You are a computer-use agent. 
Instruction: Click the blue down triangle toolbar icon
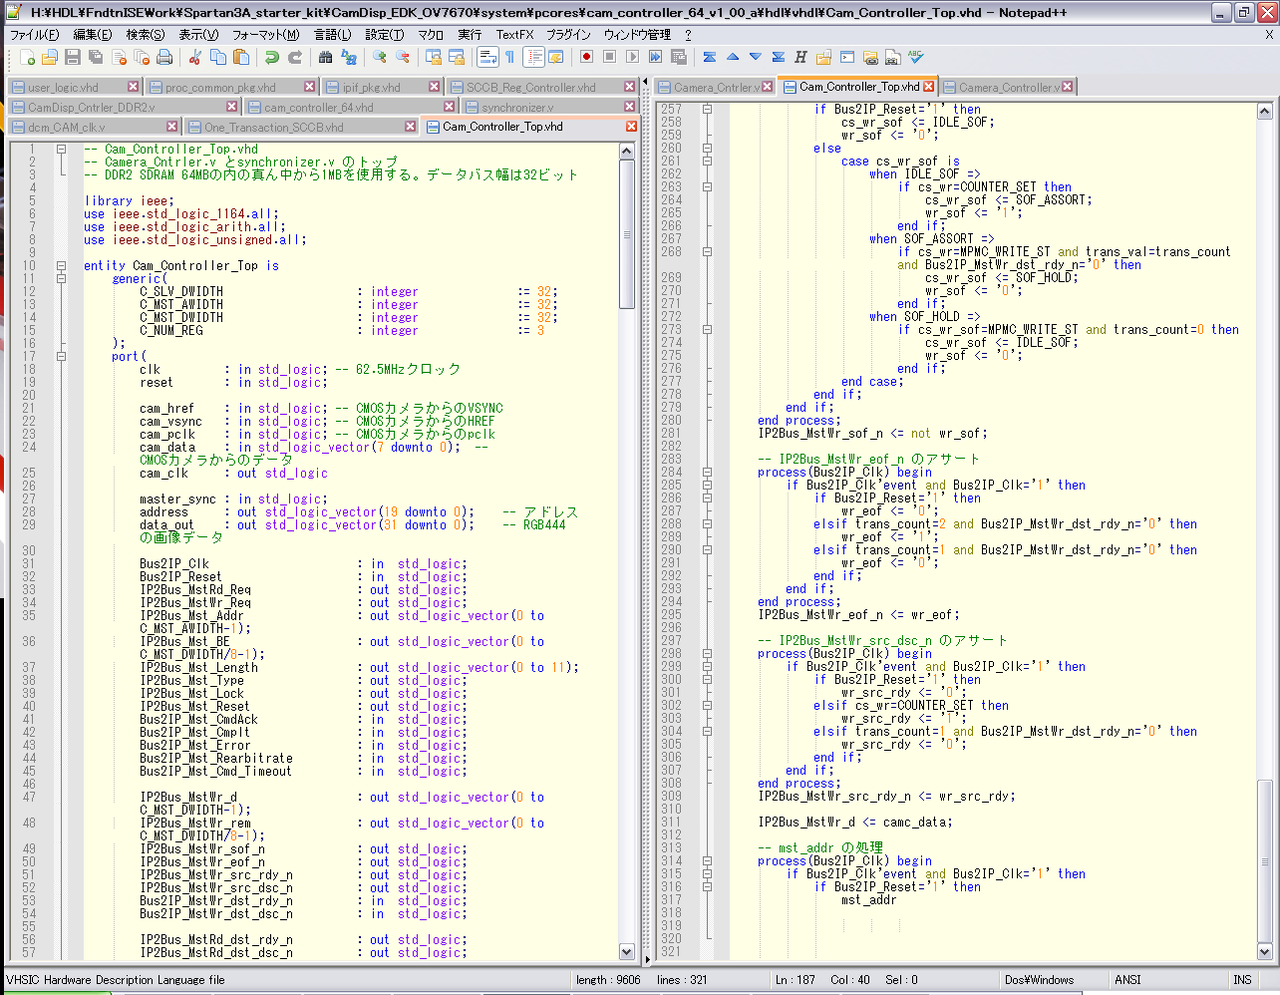pyautogui.click(x=755, y=57)
